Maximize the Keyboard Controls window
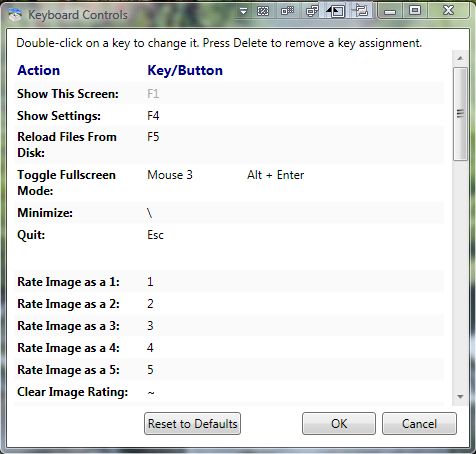This screenshot has height=454, width=476. coord(415,11)
